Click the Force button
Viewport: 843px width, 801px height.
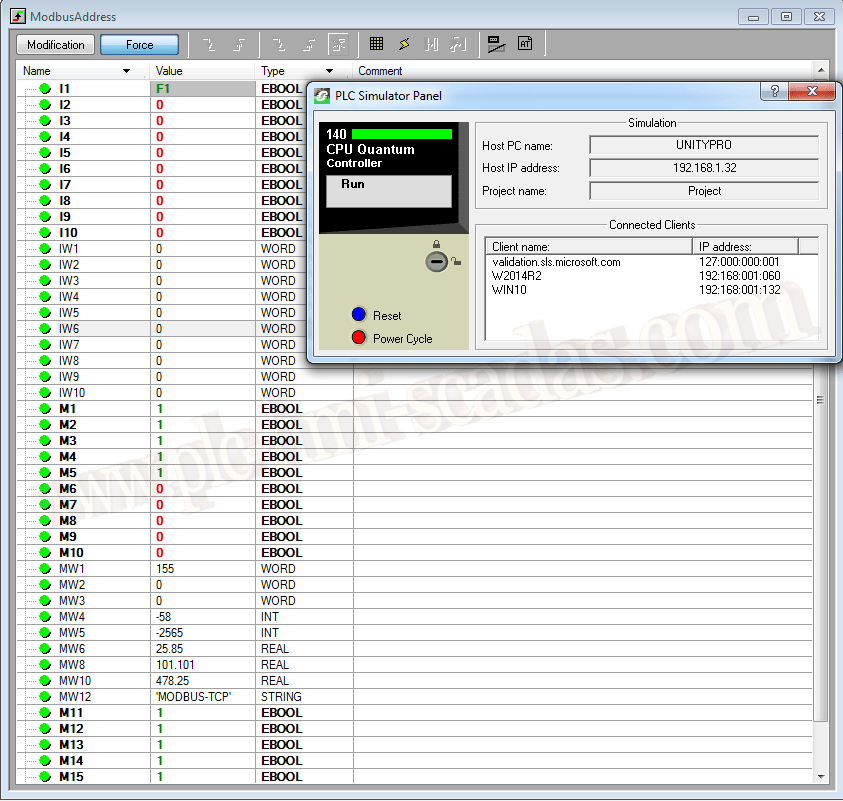(140, 45)
